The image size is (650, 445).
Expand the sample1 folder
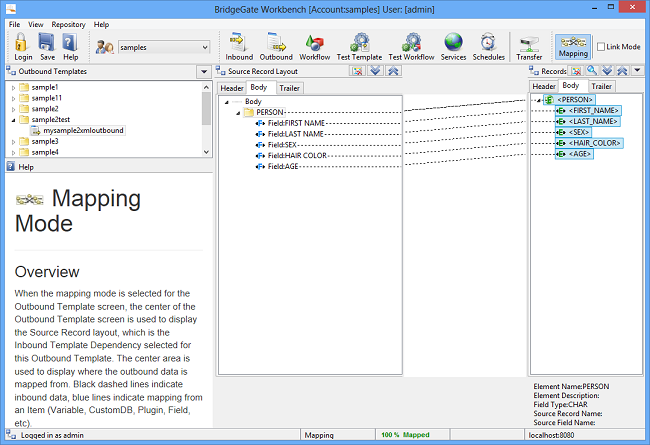pyautogui.click(x=13, y=88)
